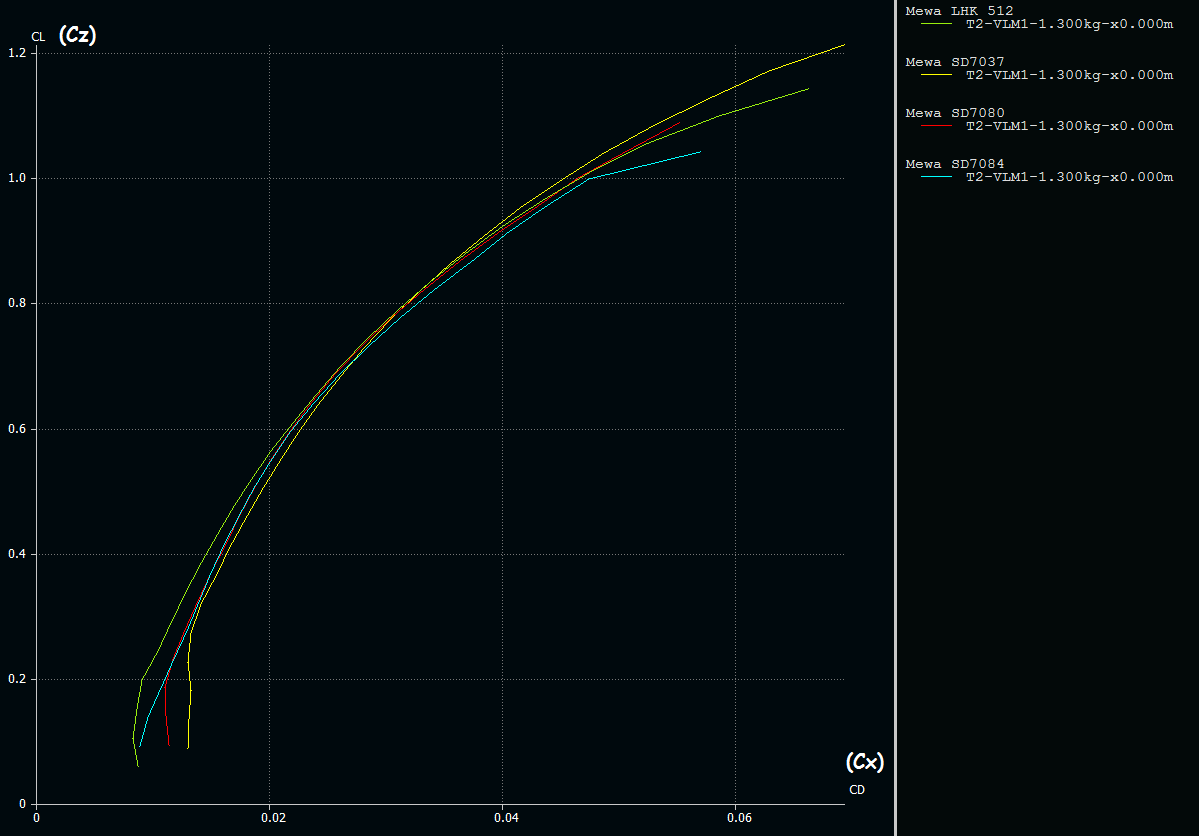
Task: Click the 1.2 tick label on the CL axis
Action: point(16,53)
